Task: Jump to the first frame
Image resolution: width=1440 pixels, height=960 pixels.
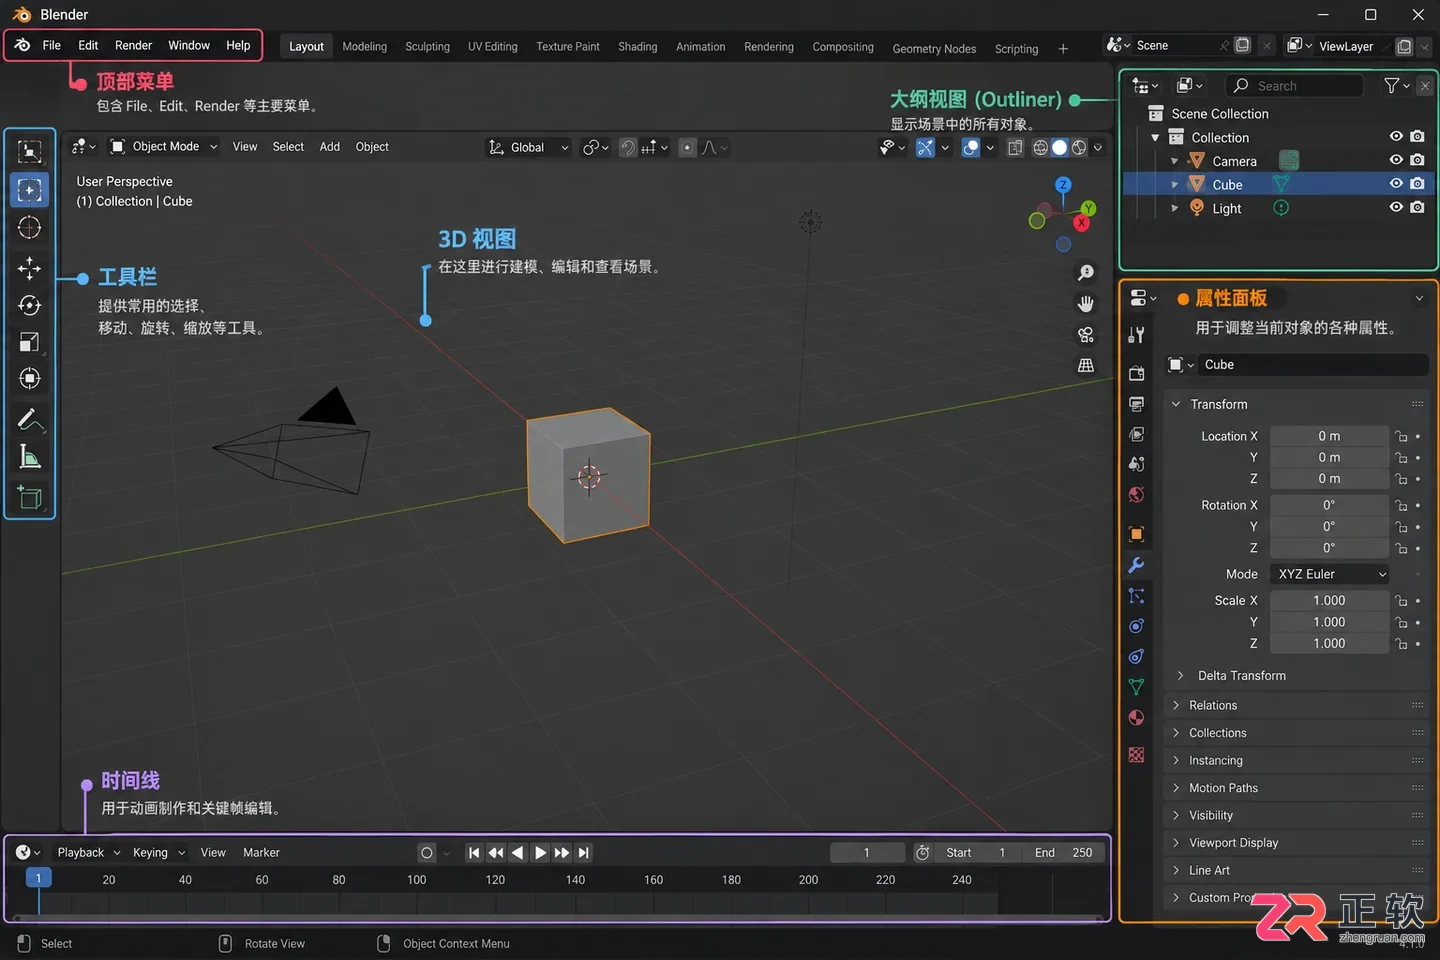Action: pyautogui.click(x=474, y=853)
